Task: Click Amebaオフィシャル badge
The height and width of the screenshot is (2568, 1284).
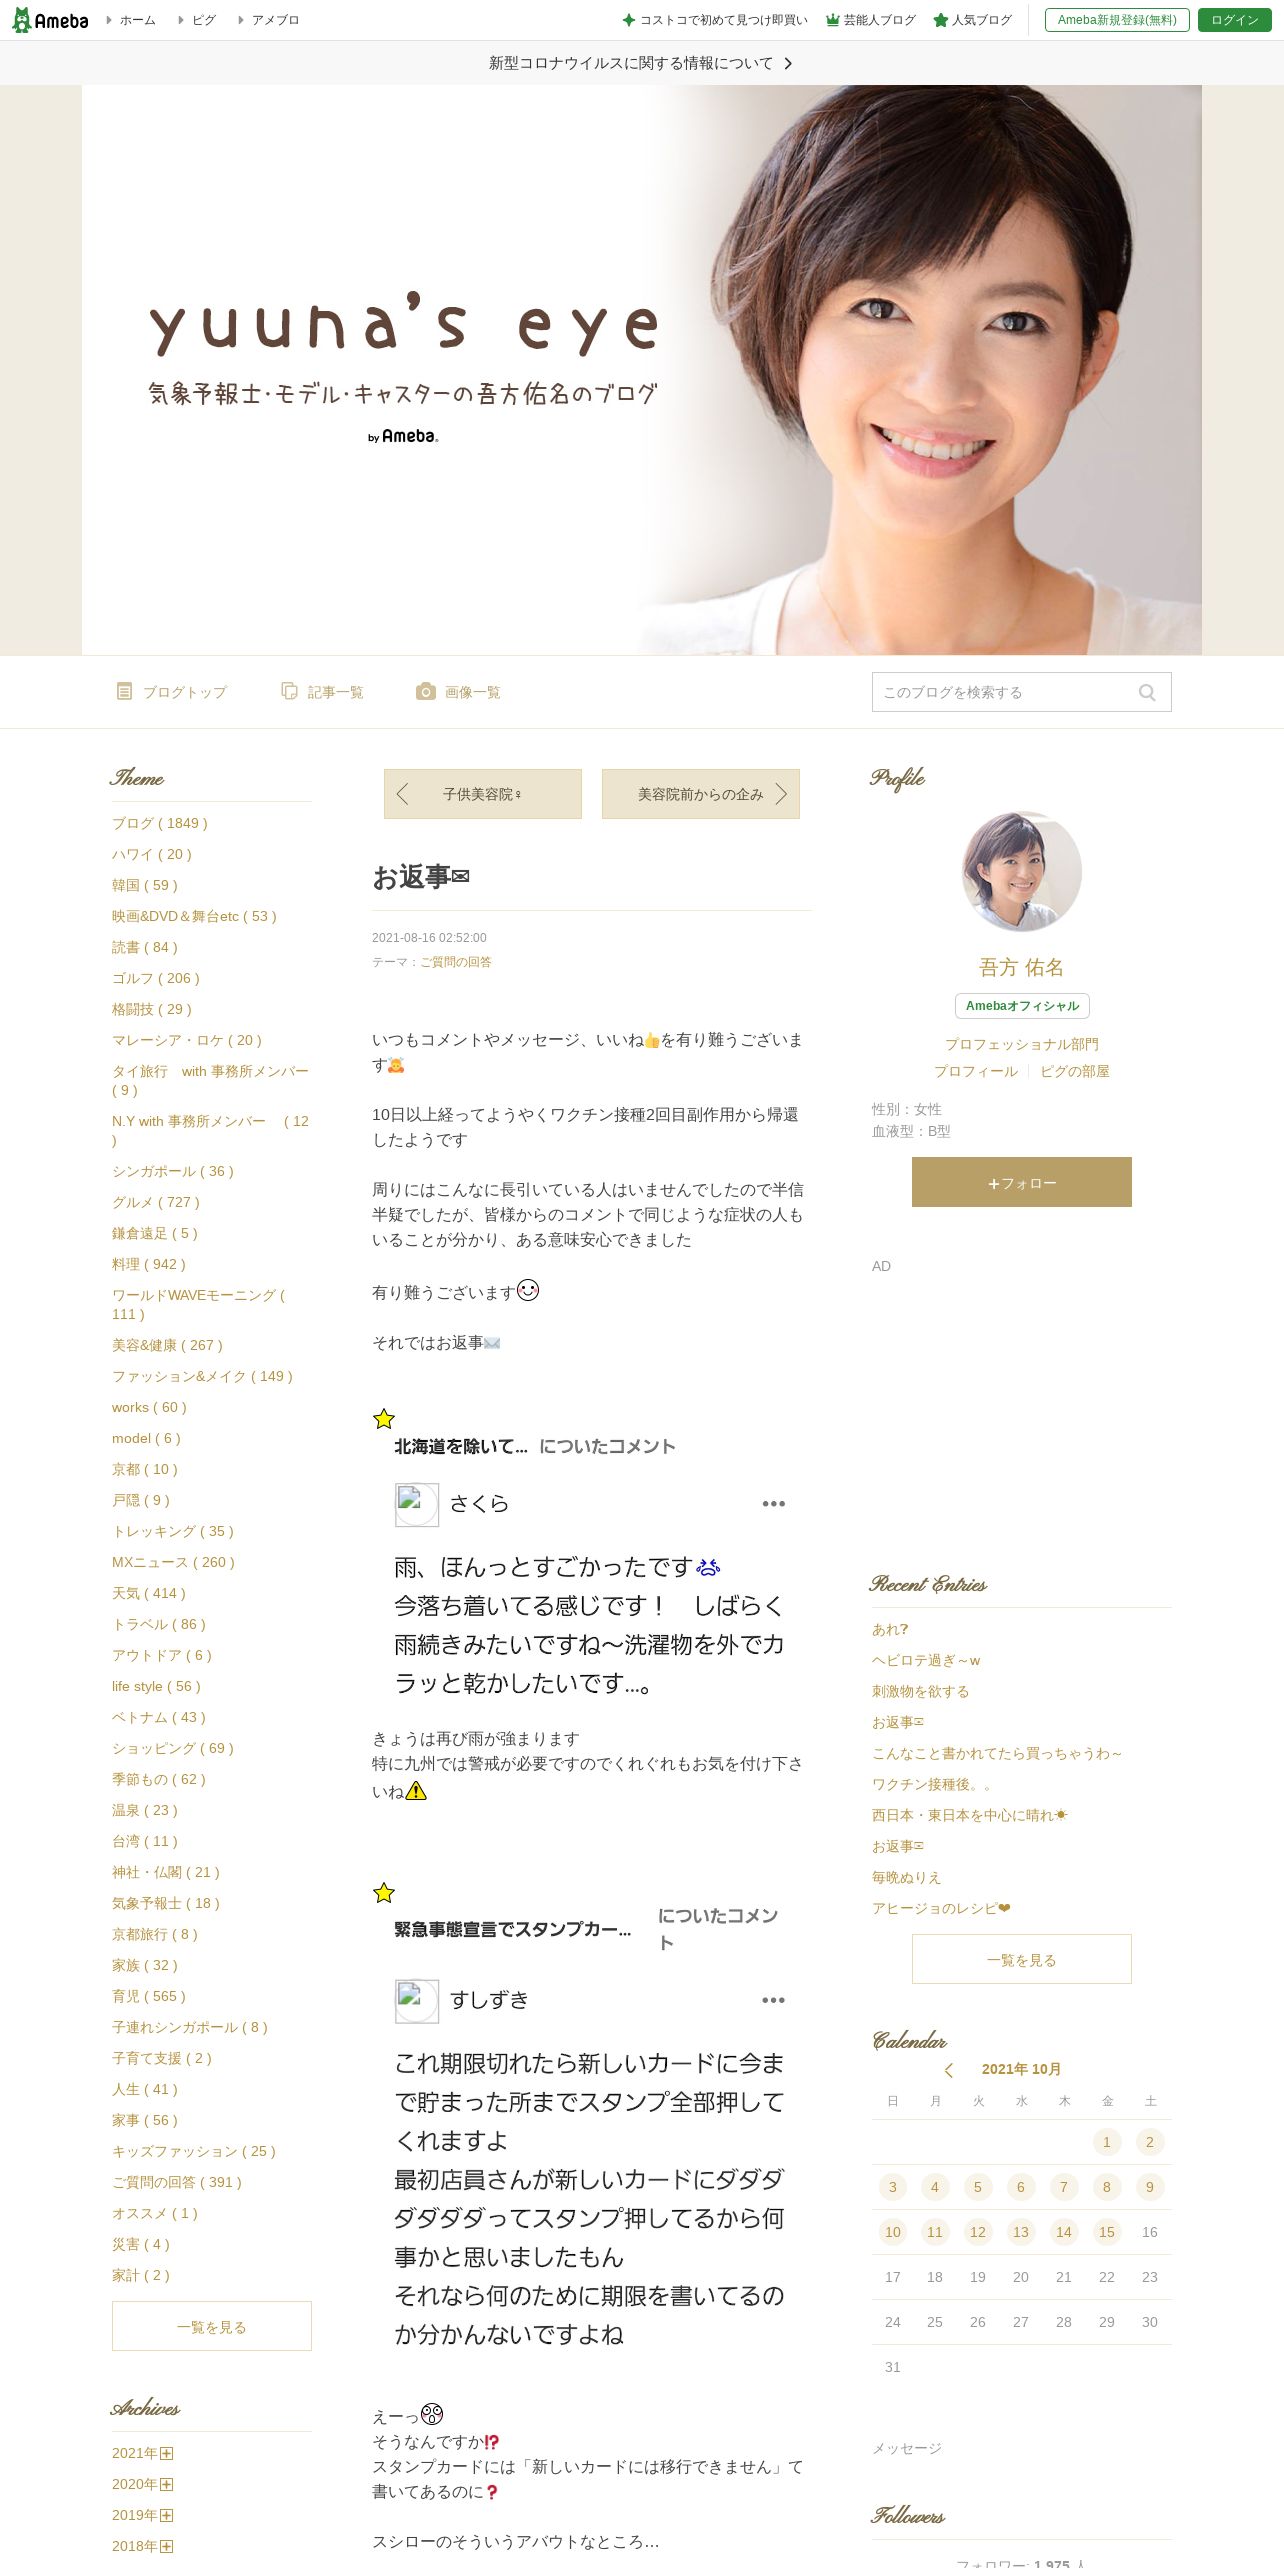Action: [x=1022, y=1006]
